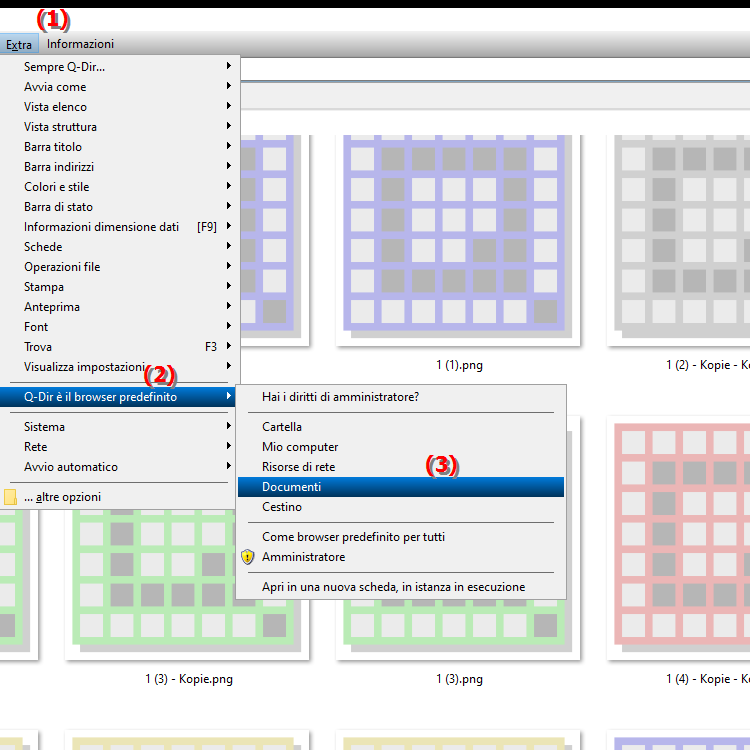Open Barra di stato submenu

119,207
